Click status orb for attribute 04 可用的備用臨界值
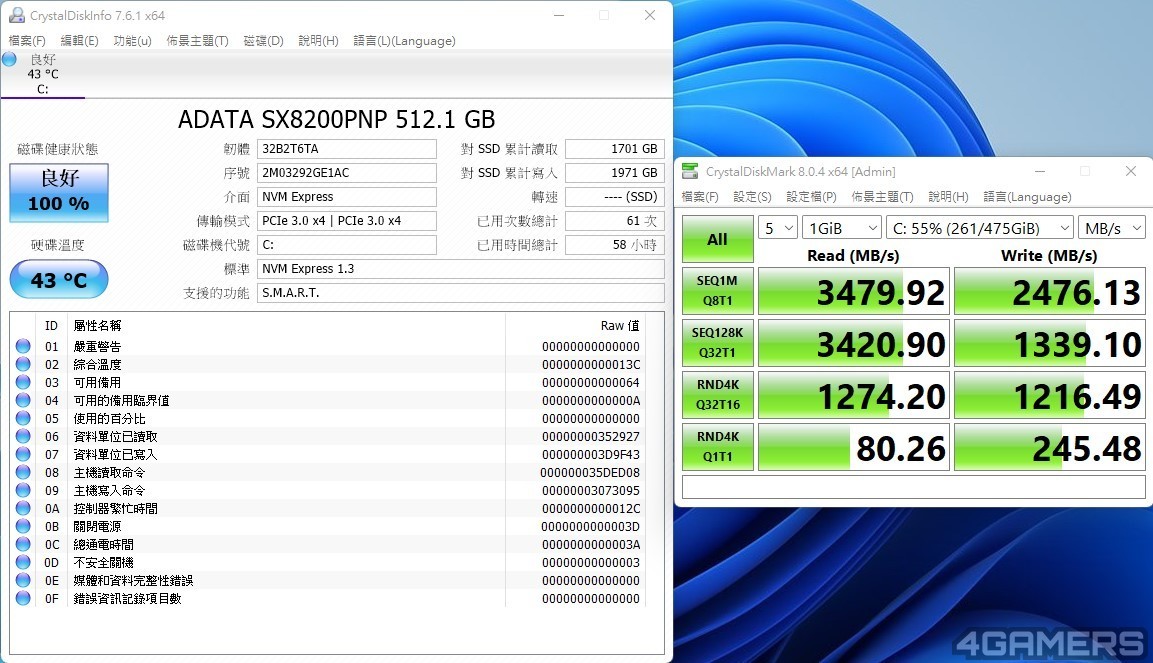Image resolution: width=1153 pixels, height=663 pixels. point(23,400)
